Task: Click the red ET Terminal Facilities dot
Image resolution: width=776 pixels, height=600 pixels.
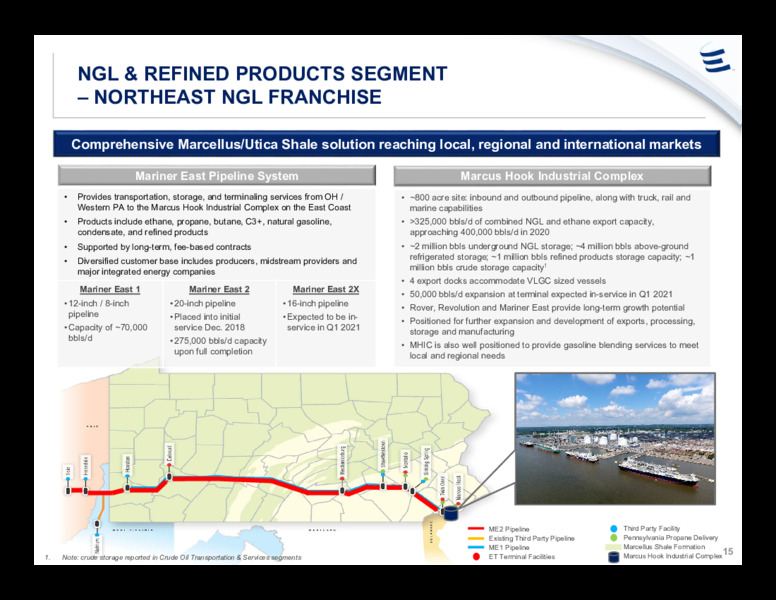Action: (x=476, y=557)
